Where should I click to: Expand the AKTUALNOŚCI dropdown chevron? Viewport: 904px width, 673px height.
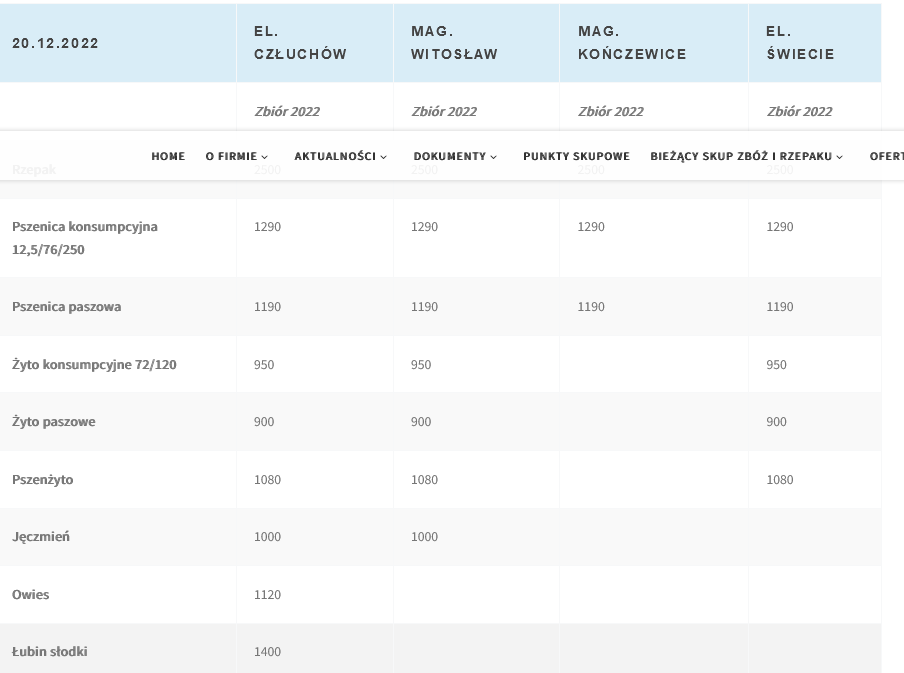pyautogui.click(x=384, y=157)
